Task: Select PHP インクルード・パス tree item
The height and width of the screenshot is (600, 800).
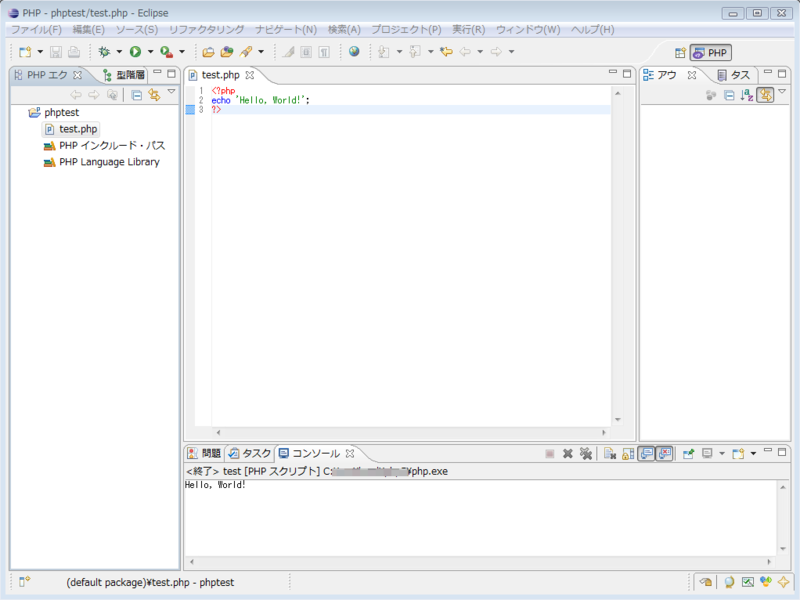Action: point(104,145)
